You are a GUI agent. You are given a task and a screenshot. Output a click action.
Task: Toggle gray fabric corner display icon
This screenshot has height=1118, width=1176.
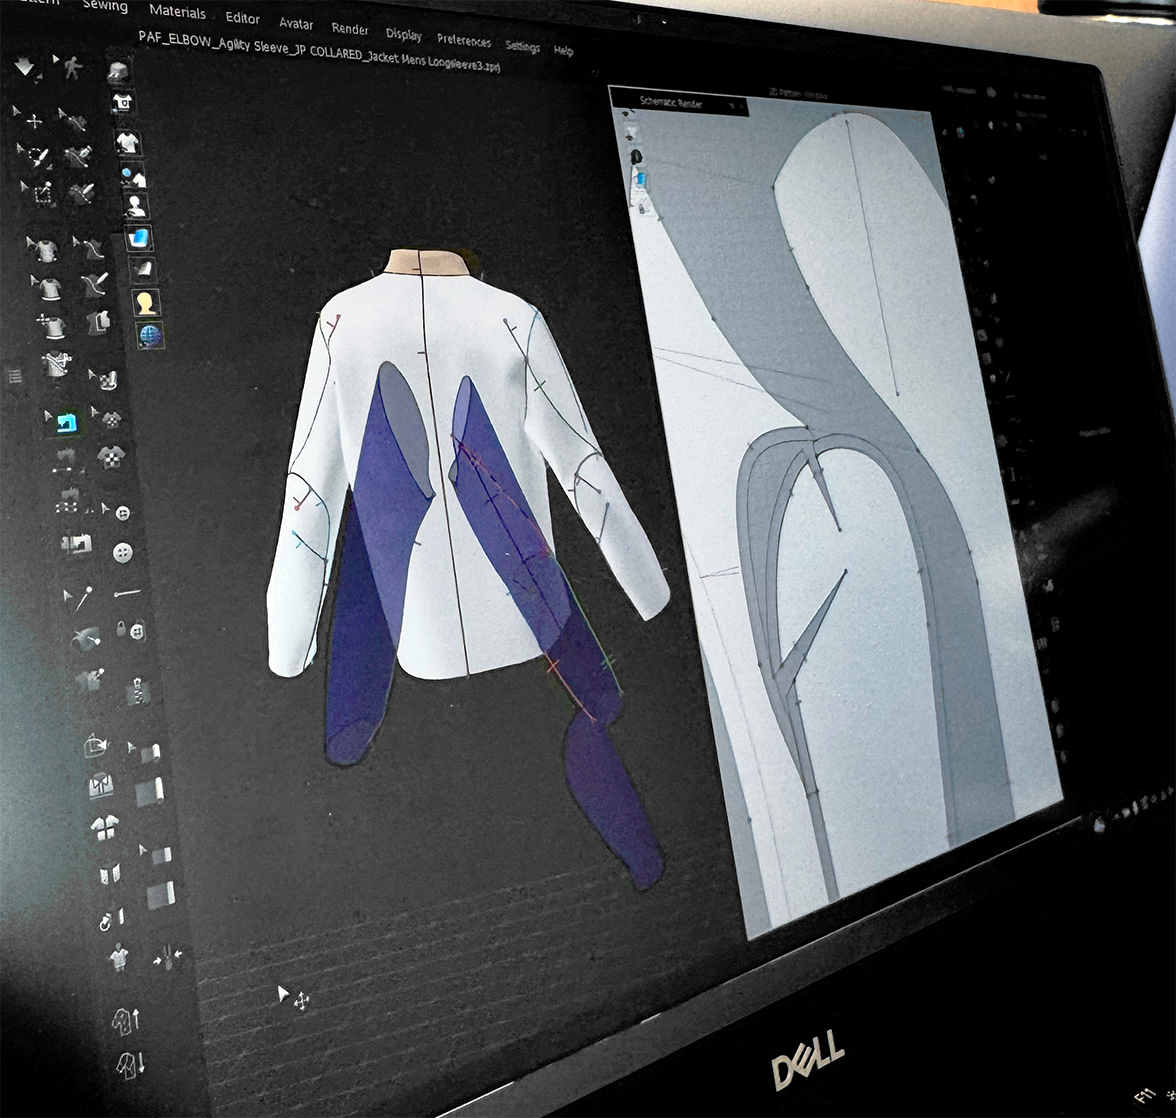tap(142, 270)
